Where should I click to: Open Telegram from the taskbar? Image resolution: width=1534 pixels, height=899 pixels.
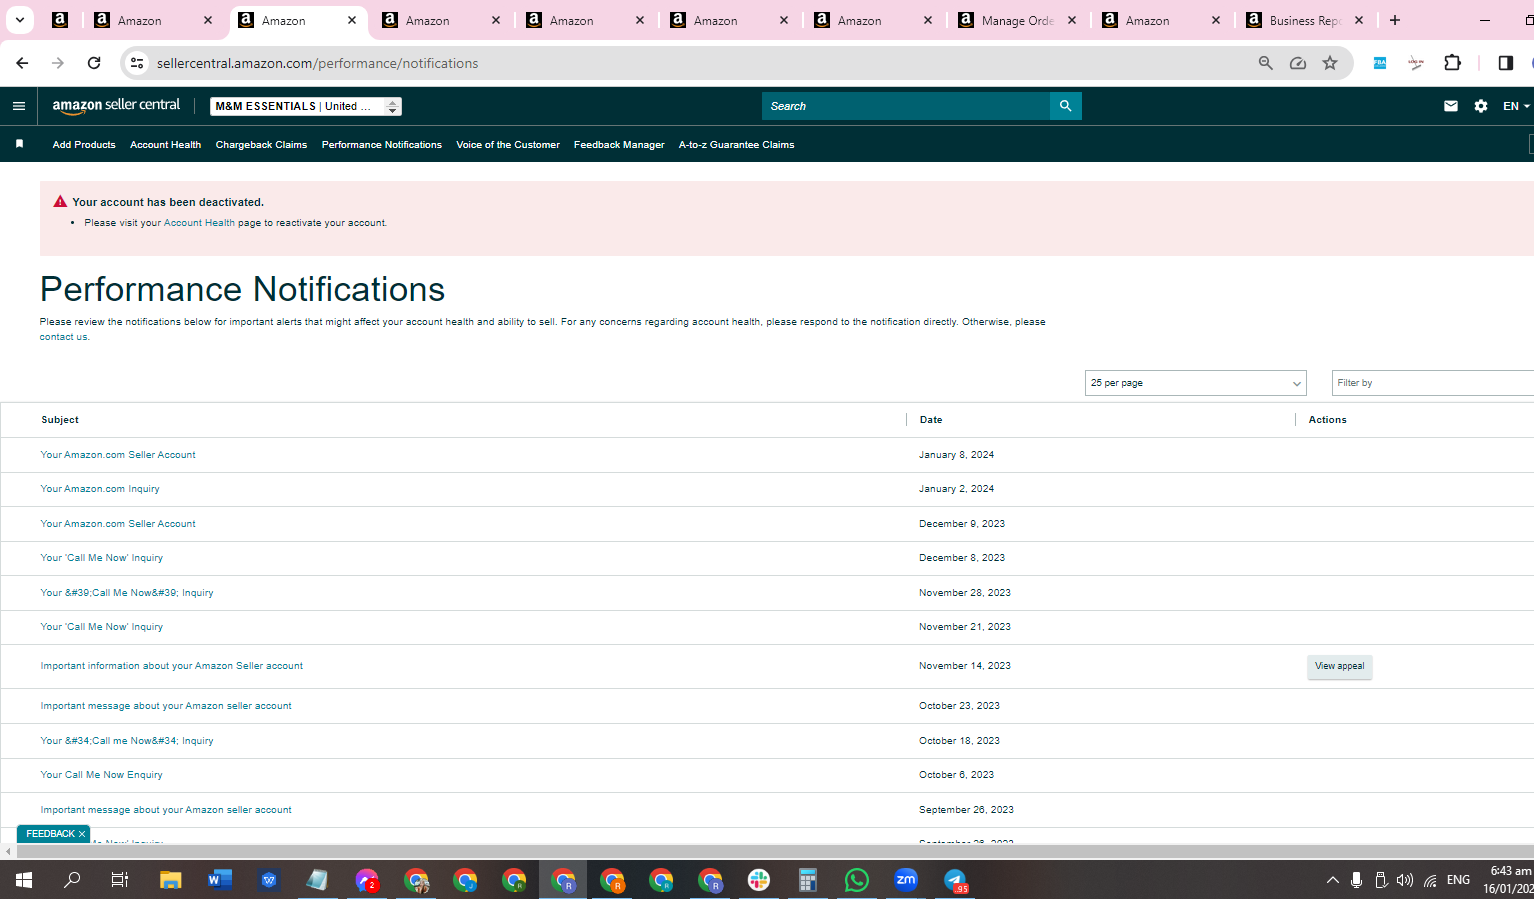(x=955, y=880)
